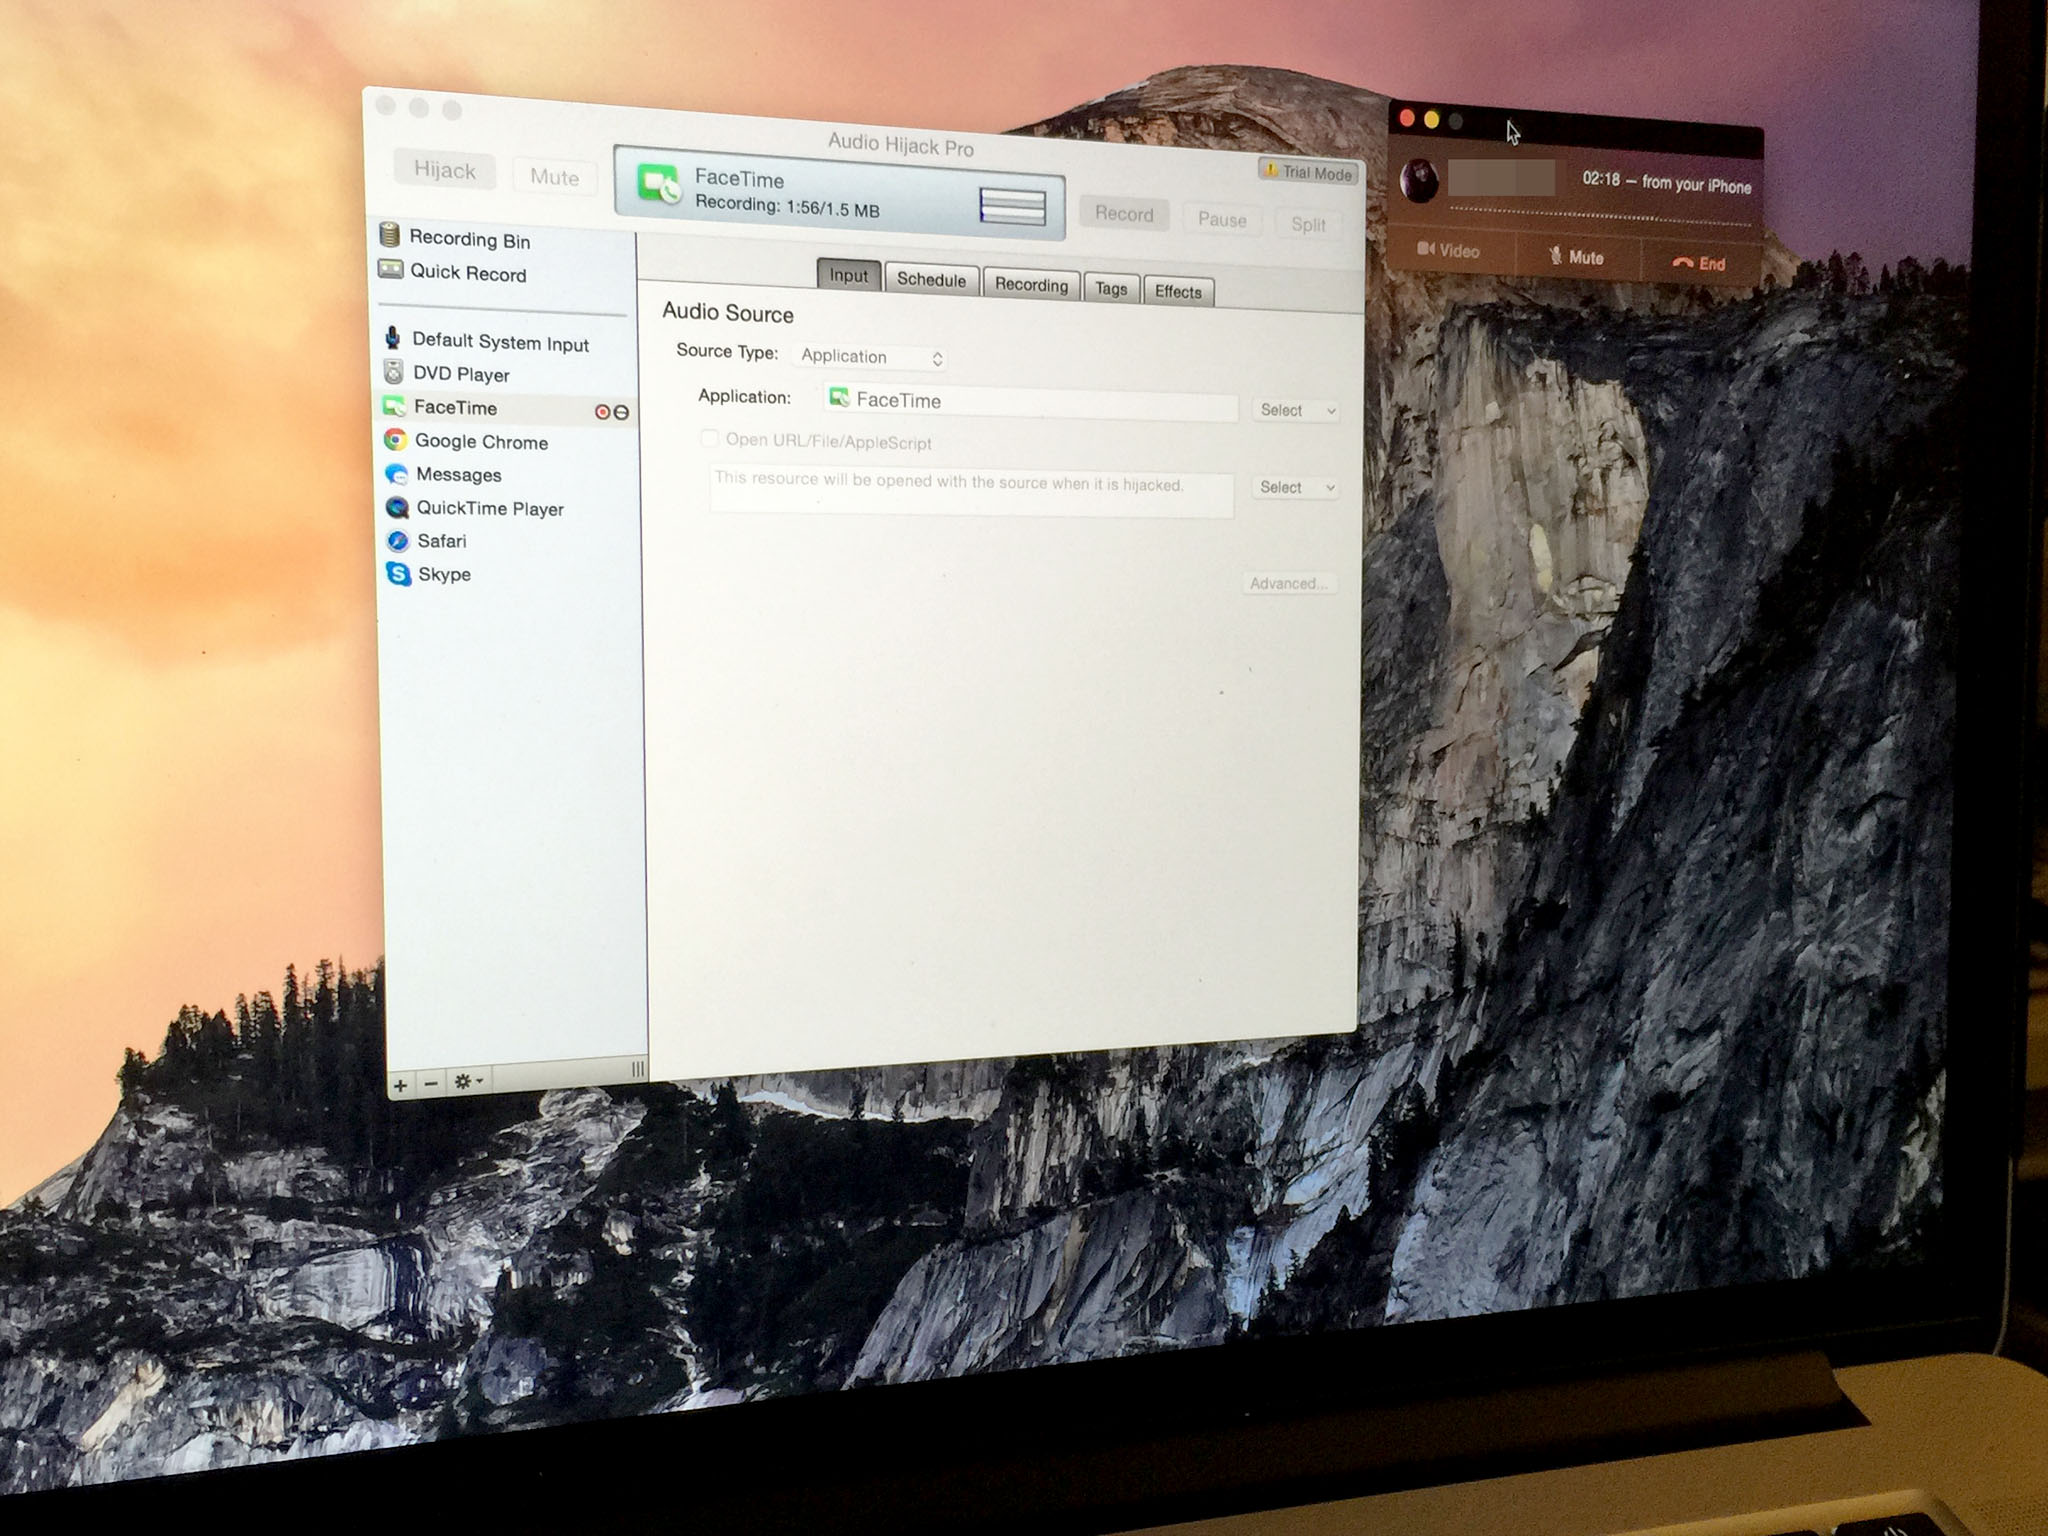The image size is (2048, 1536).
Task: Open the gear action menu below session list
Action: [x=468, y=1082]
